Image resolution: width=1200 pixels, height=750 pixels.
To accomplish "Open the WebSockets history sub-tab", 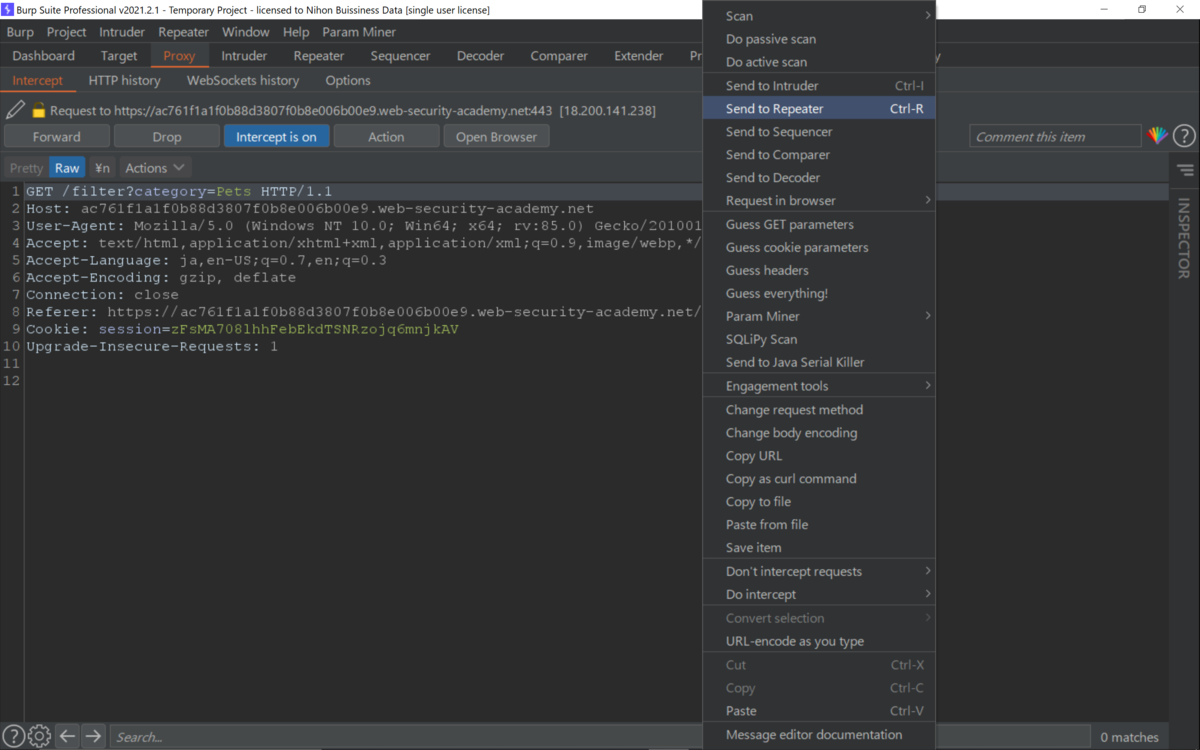I will (x=243, y=80).
